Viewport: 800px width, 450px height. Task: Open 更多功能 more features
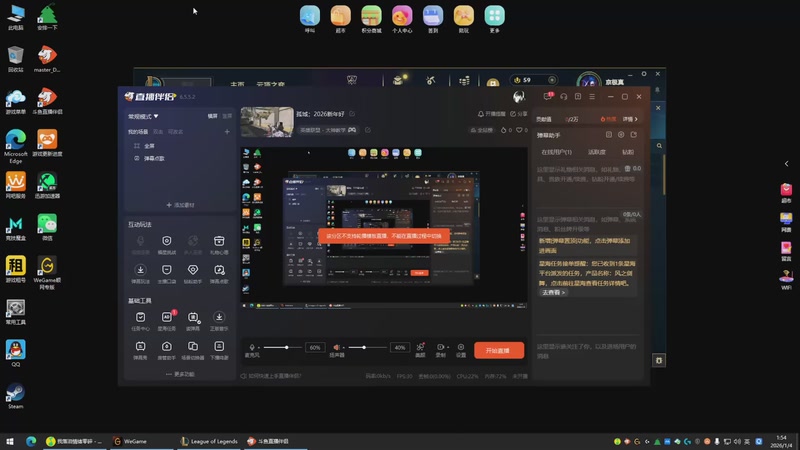(x=180, y=374)
